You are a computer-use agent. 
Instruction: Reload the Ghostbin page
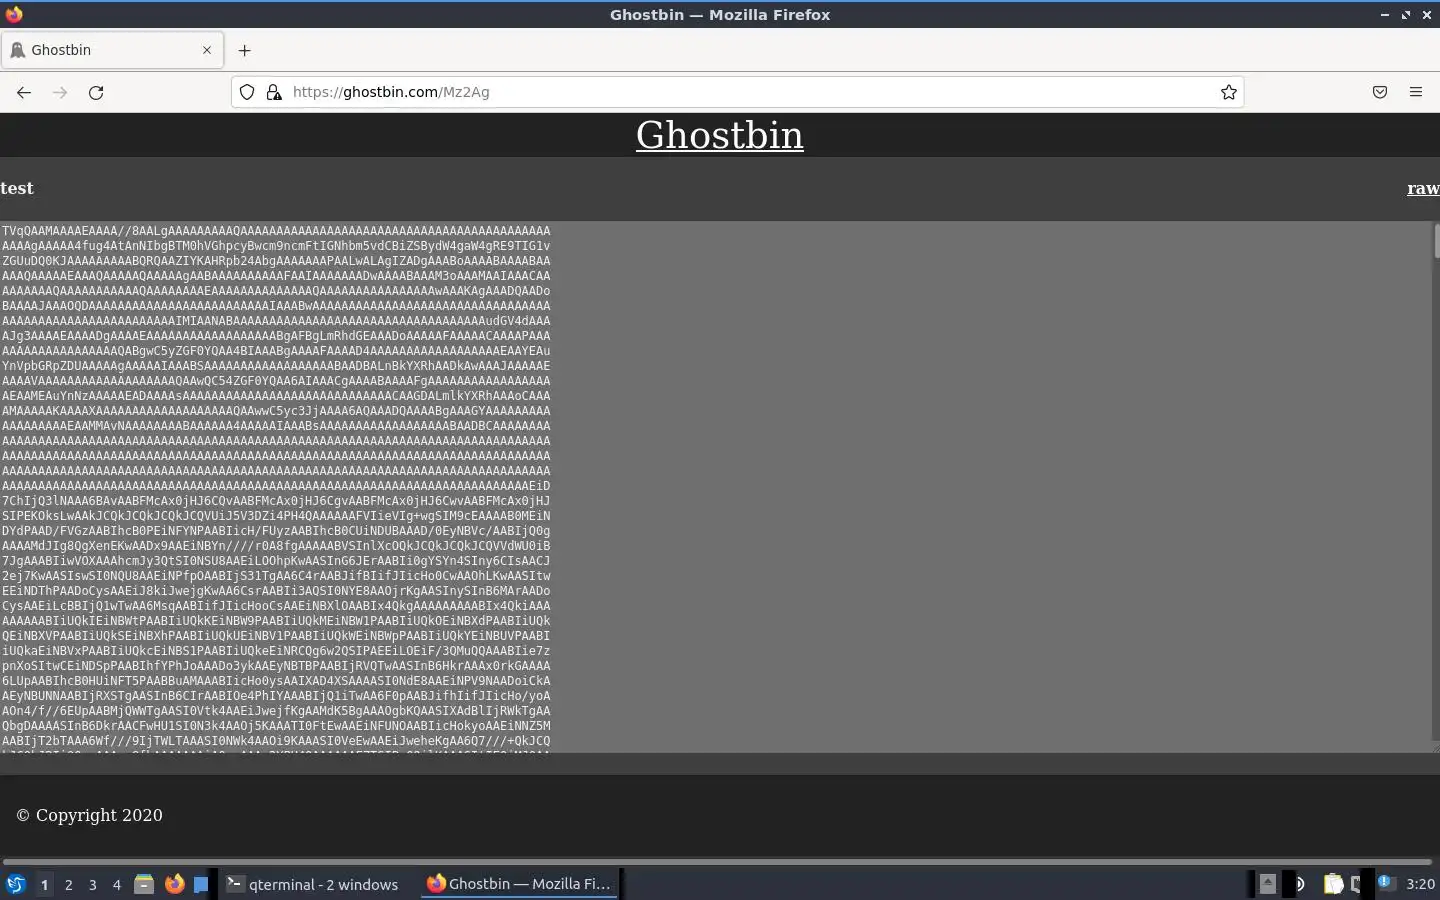coord(96,92)
